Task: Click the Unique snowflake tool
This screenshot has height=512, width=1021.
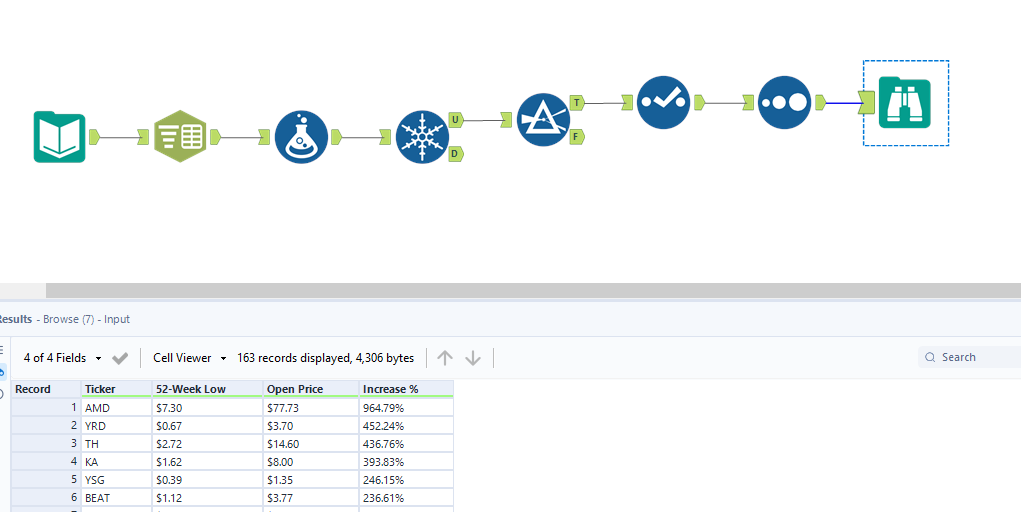Action: [x=422, y=137]
